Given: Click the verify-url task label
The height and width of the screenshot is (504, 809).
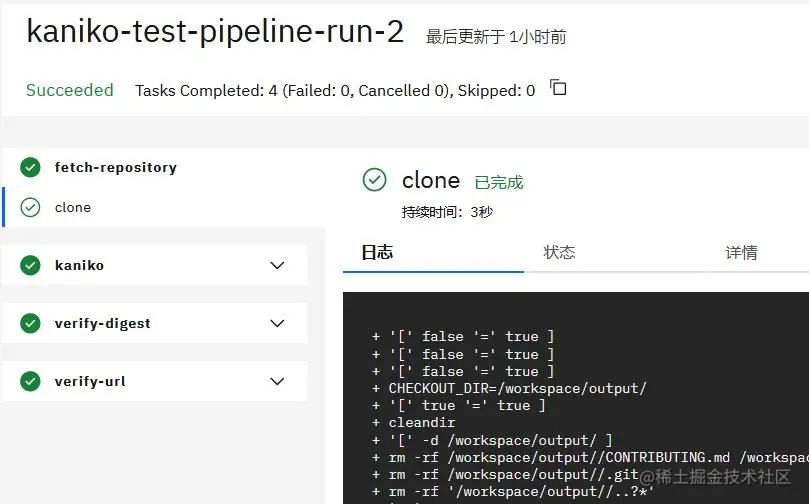Looking at the screenshot, I should coord(90,381).
